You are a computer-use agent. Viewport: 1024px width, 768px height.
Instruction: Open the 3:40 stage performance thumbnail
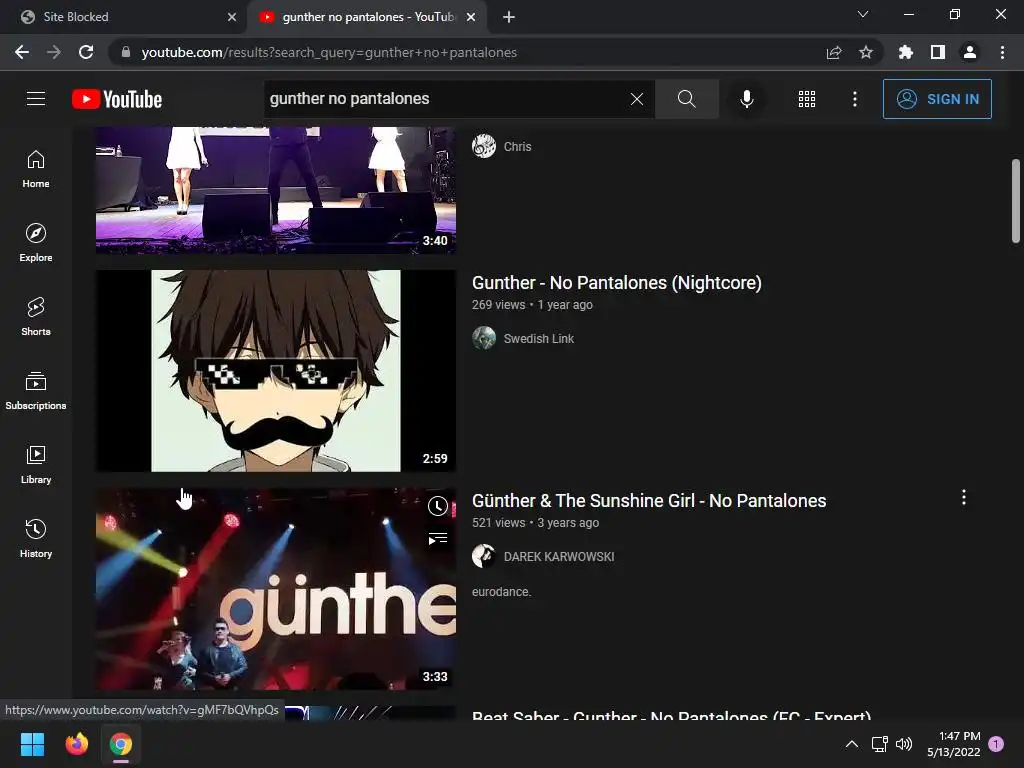pos(276,189)
